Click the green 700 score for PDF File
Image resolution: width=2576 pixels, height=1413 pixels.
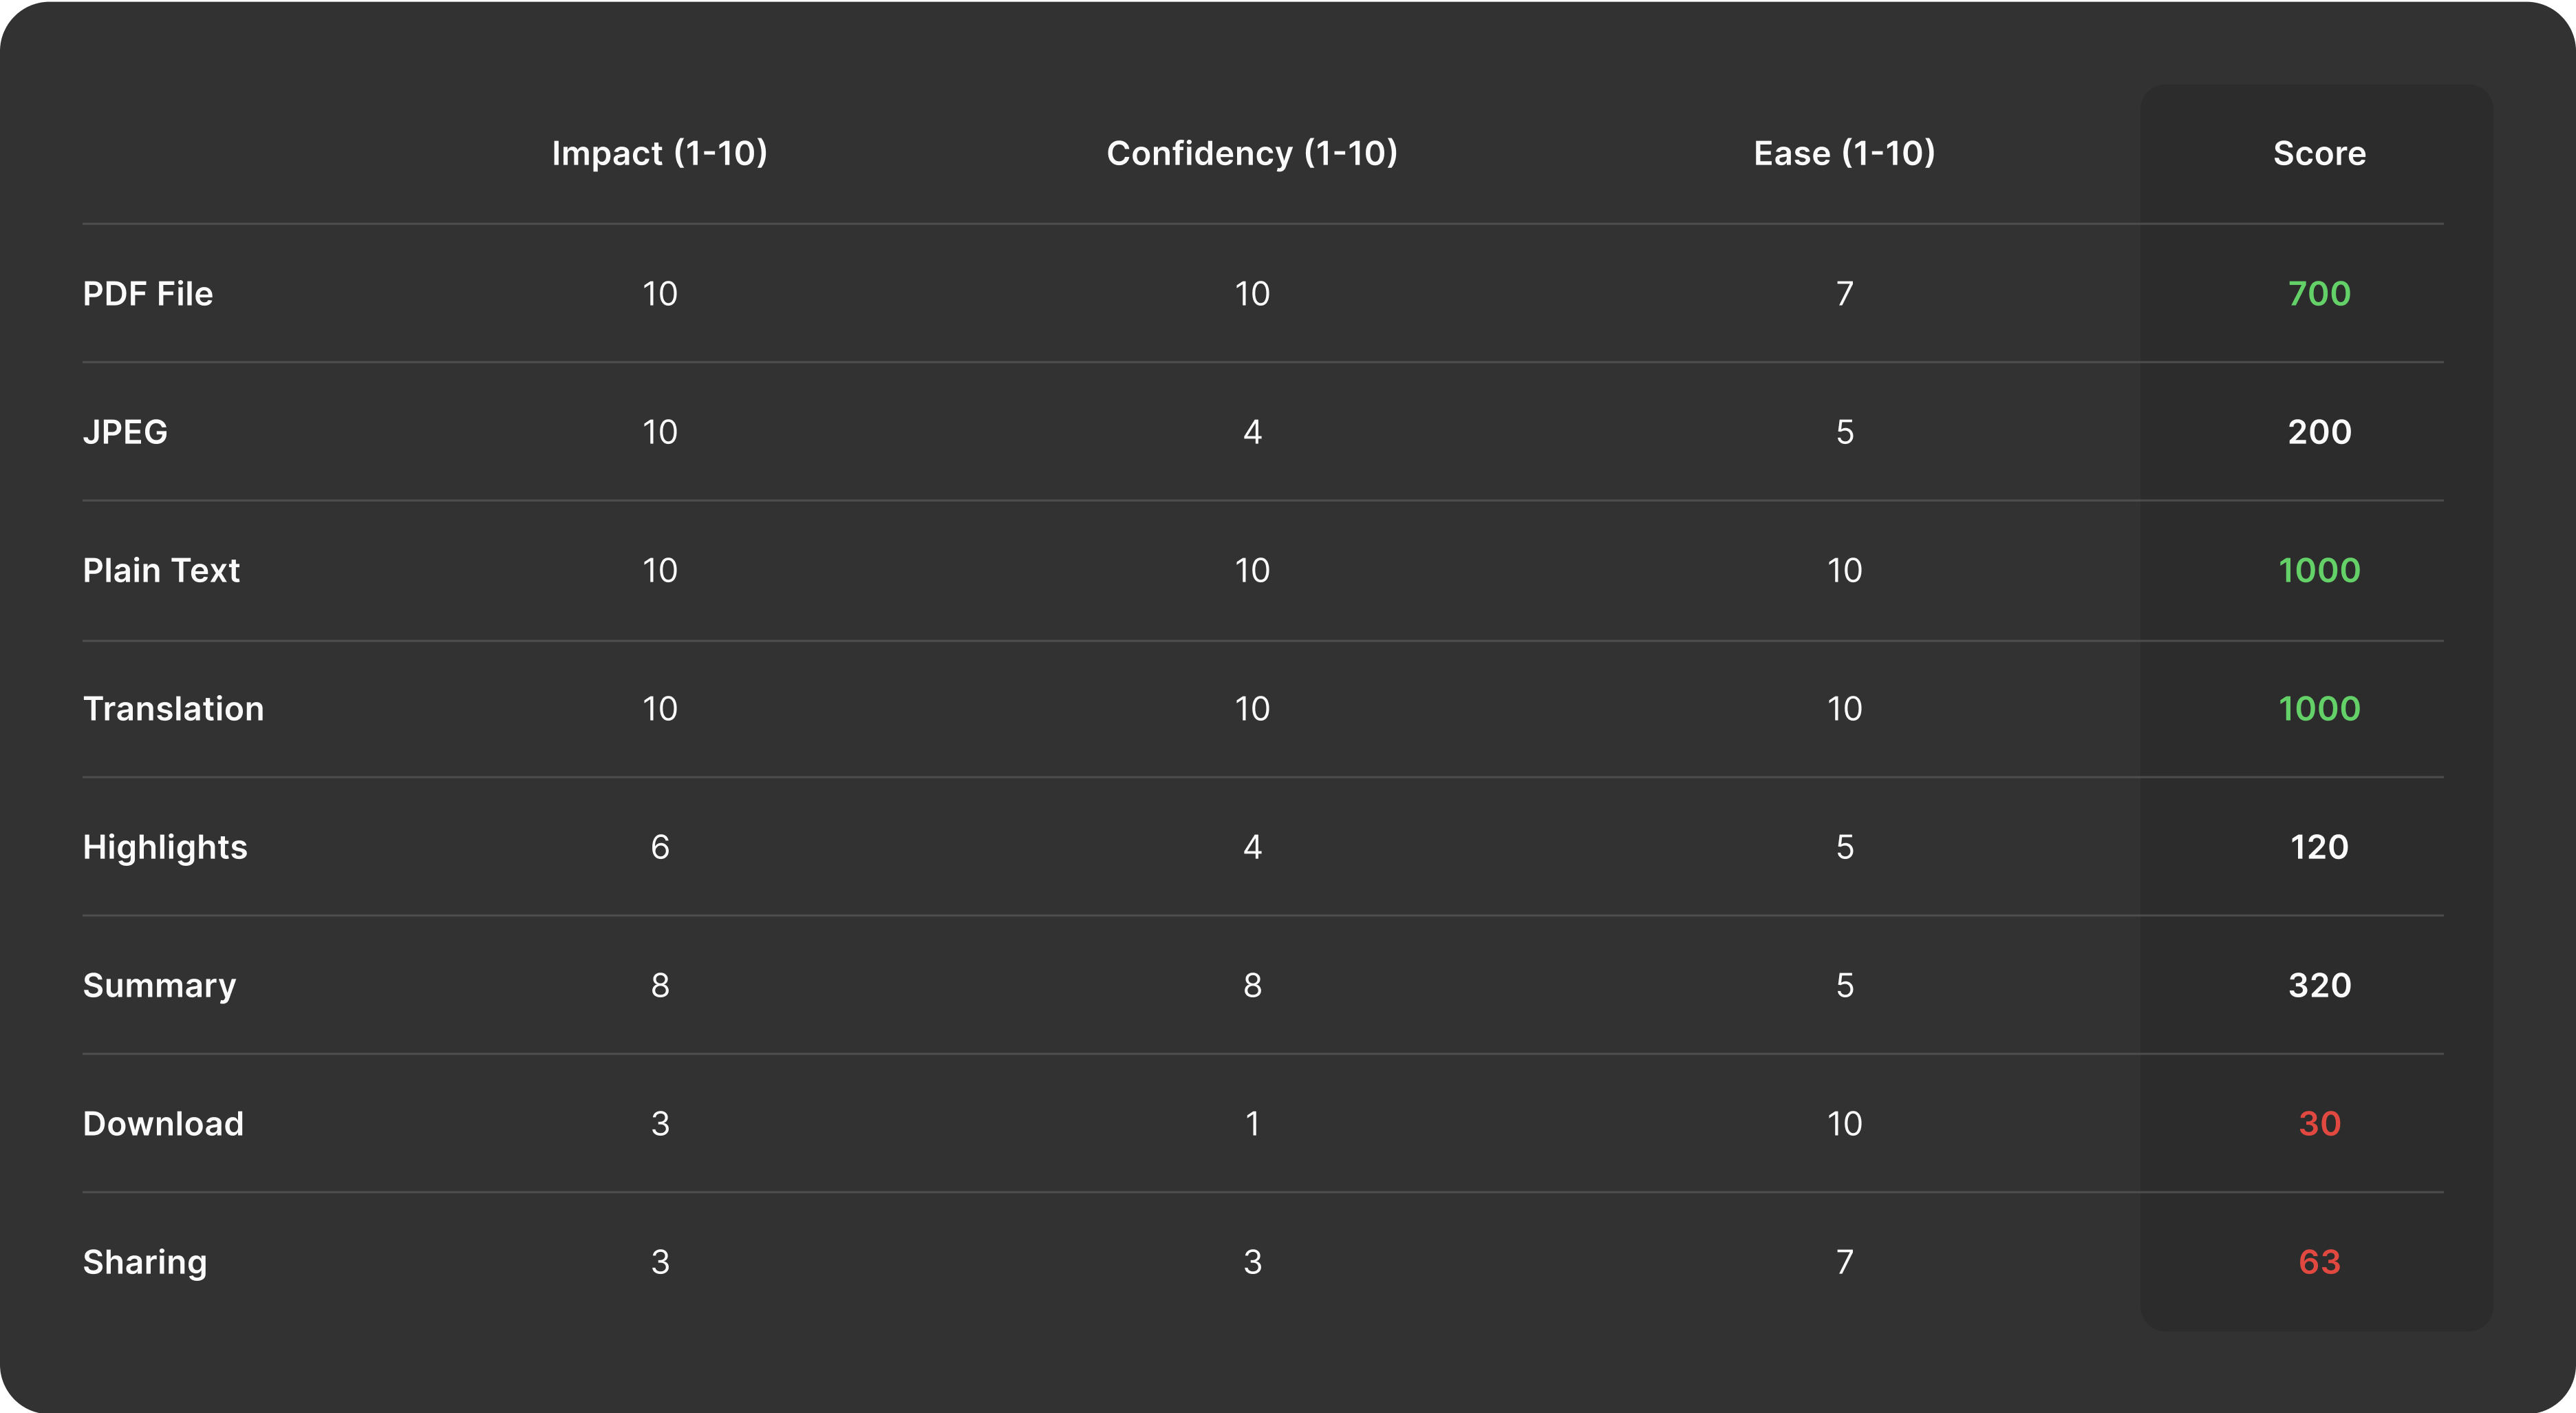coord(2319,294)
